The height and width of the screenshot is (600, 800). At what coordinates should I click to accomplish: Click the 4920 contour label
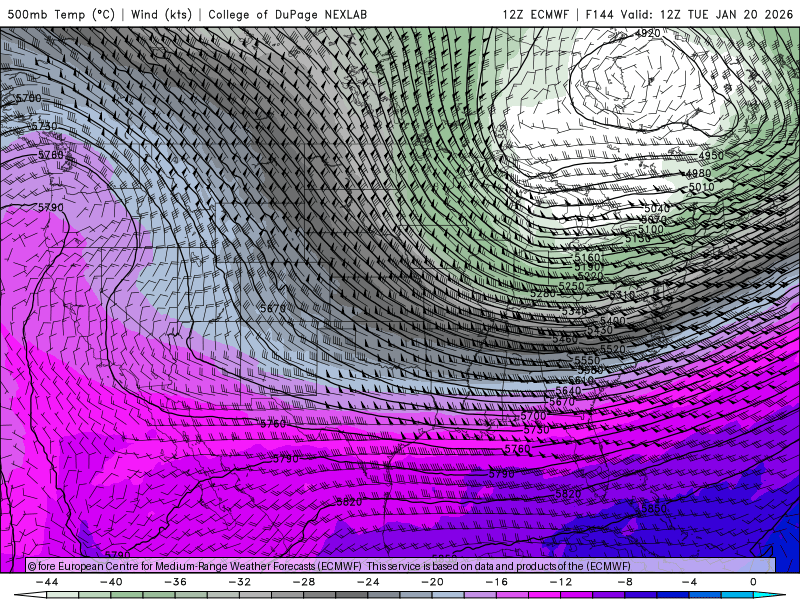[647, 33]
